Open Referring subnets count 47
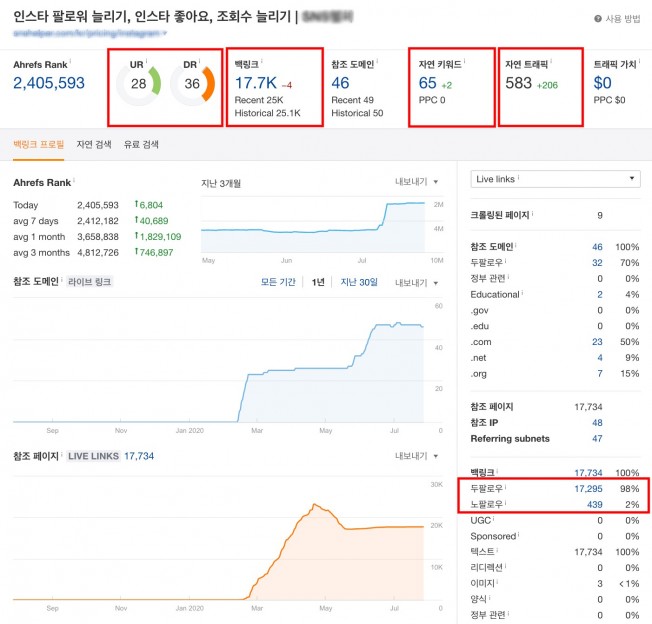Image resolution: width=652 pixels, height=624 pixels. click(x=597, y=439)
